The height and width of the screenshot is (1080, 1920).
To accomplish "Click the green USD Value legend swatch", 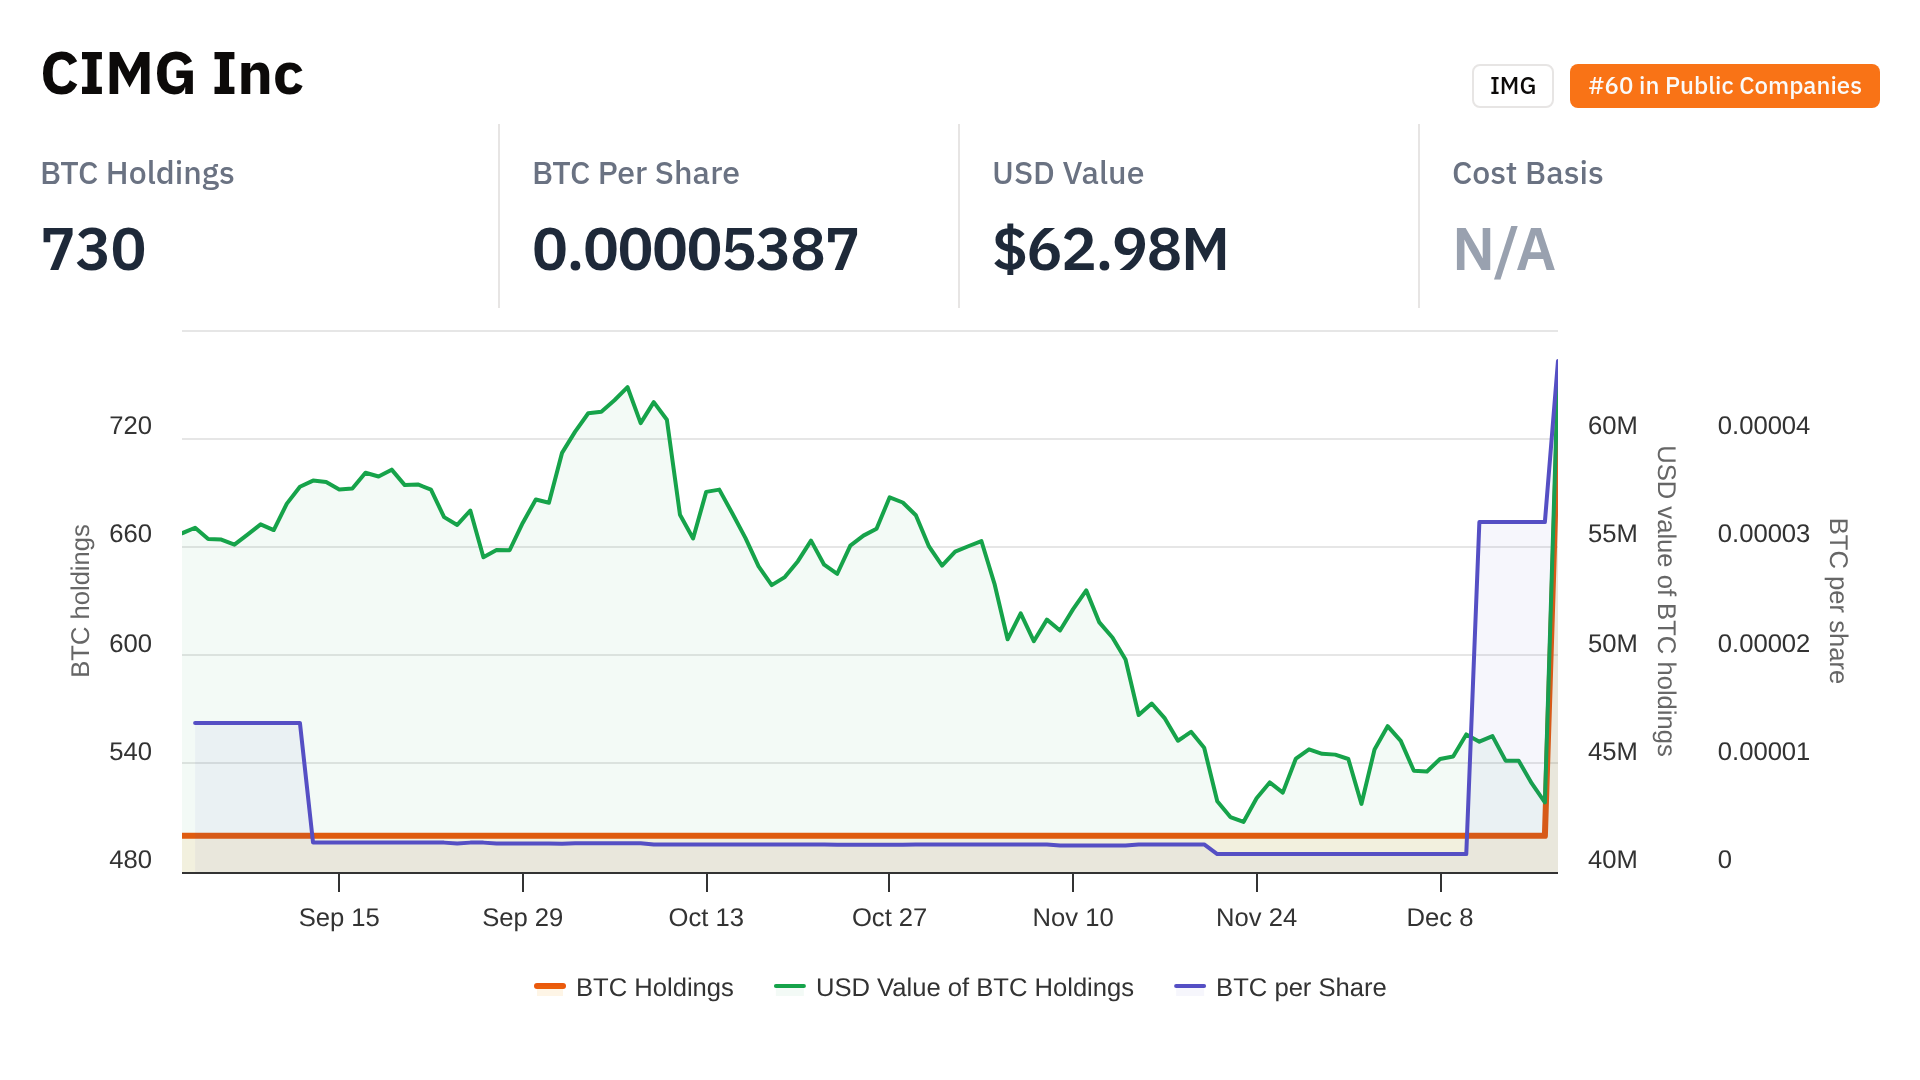I will click(x=790, y=987).
